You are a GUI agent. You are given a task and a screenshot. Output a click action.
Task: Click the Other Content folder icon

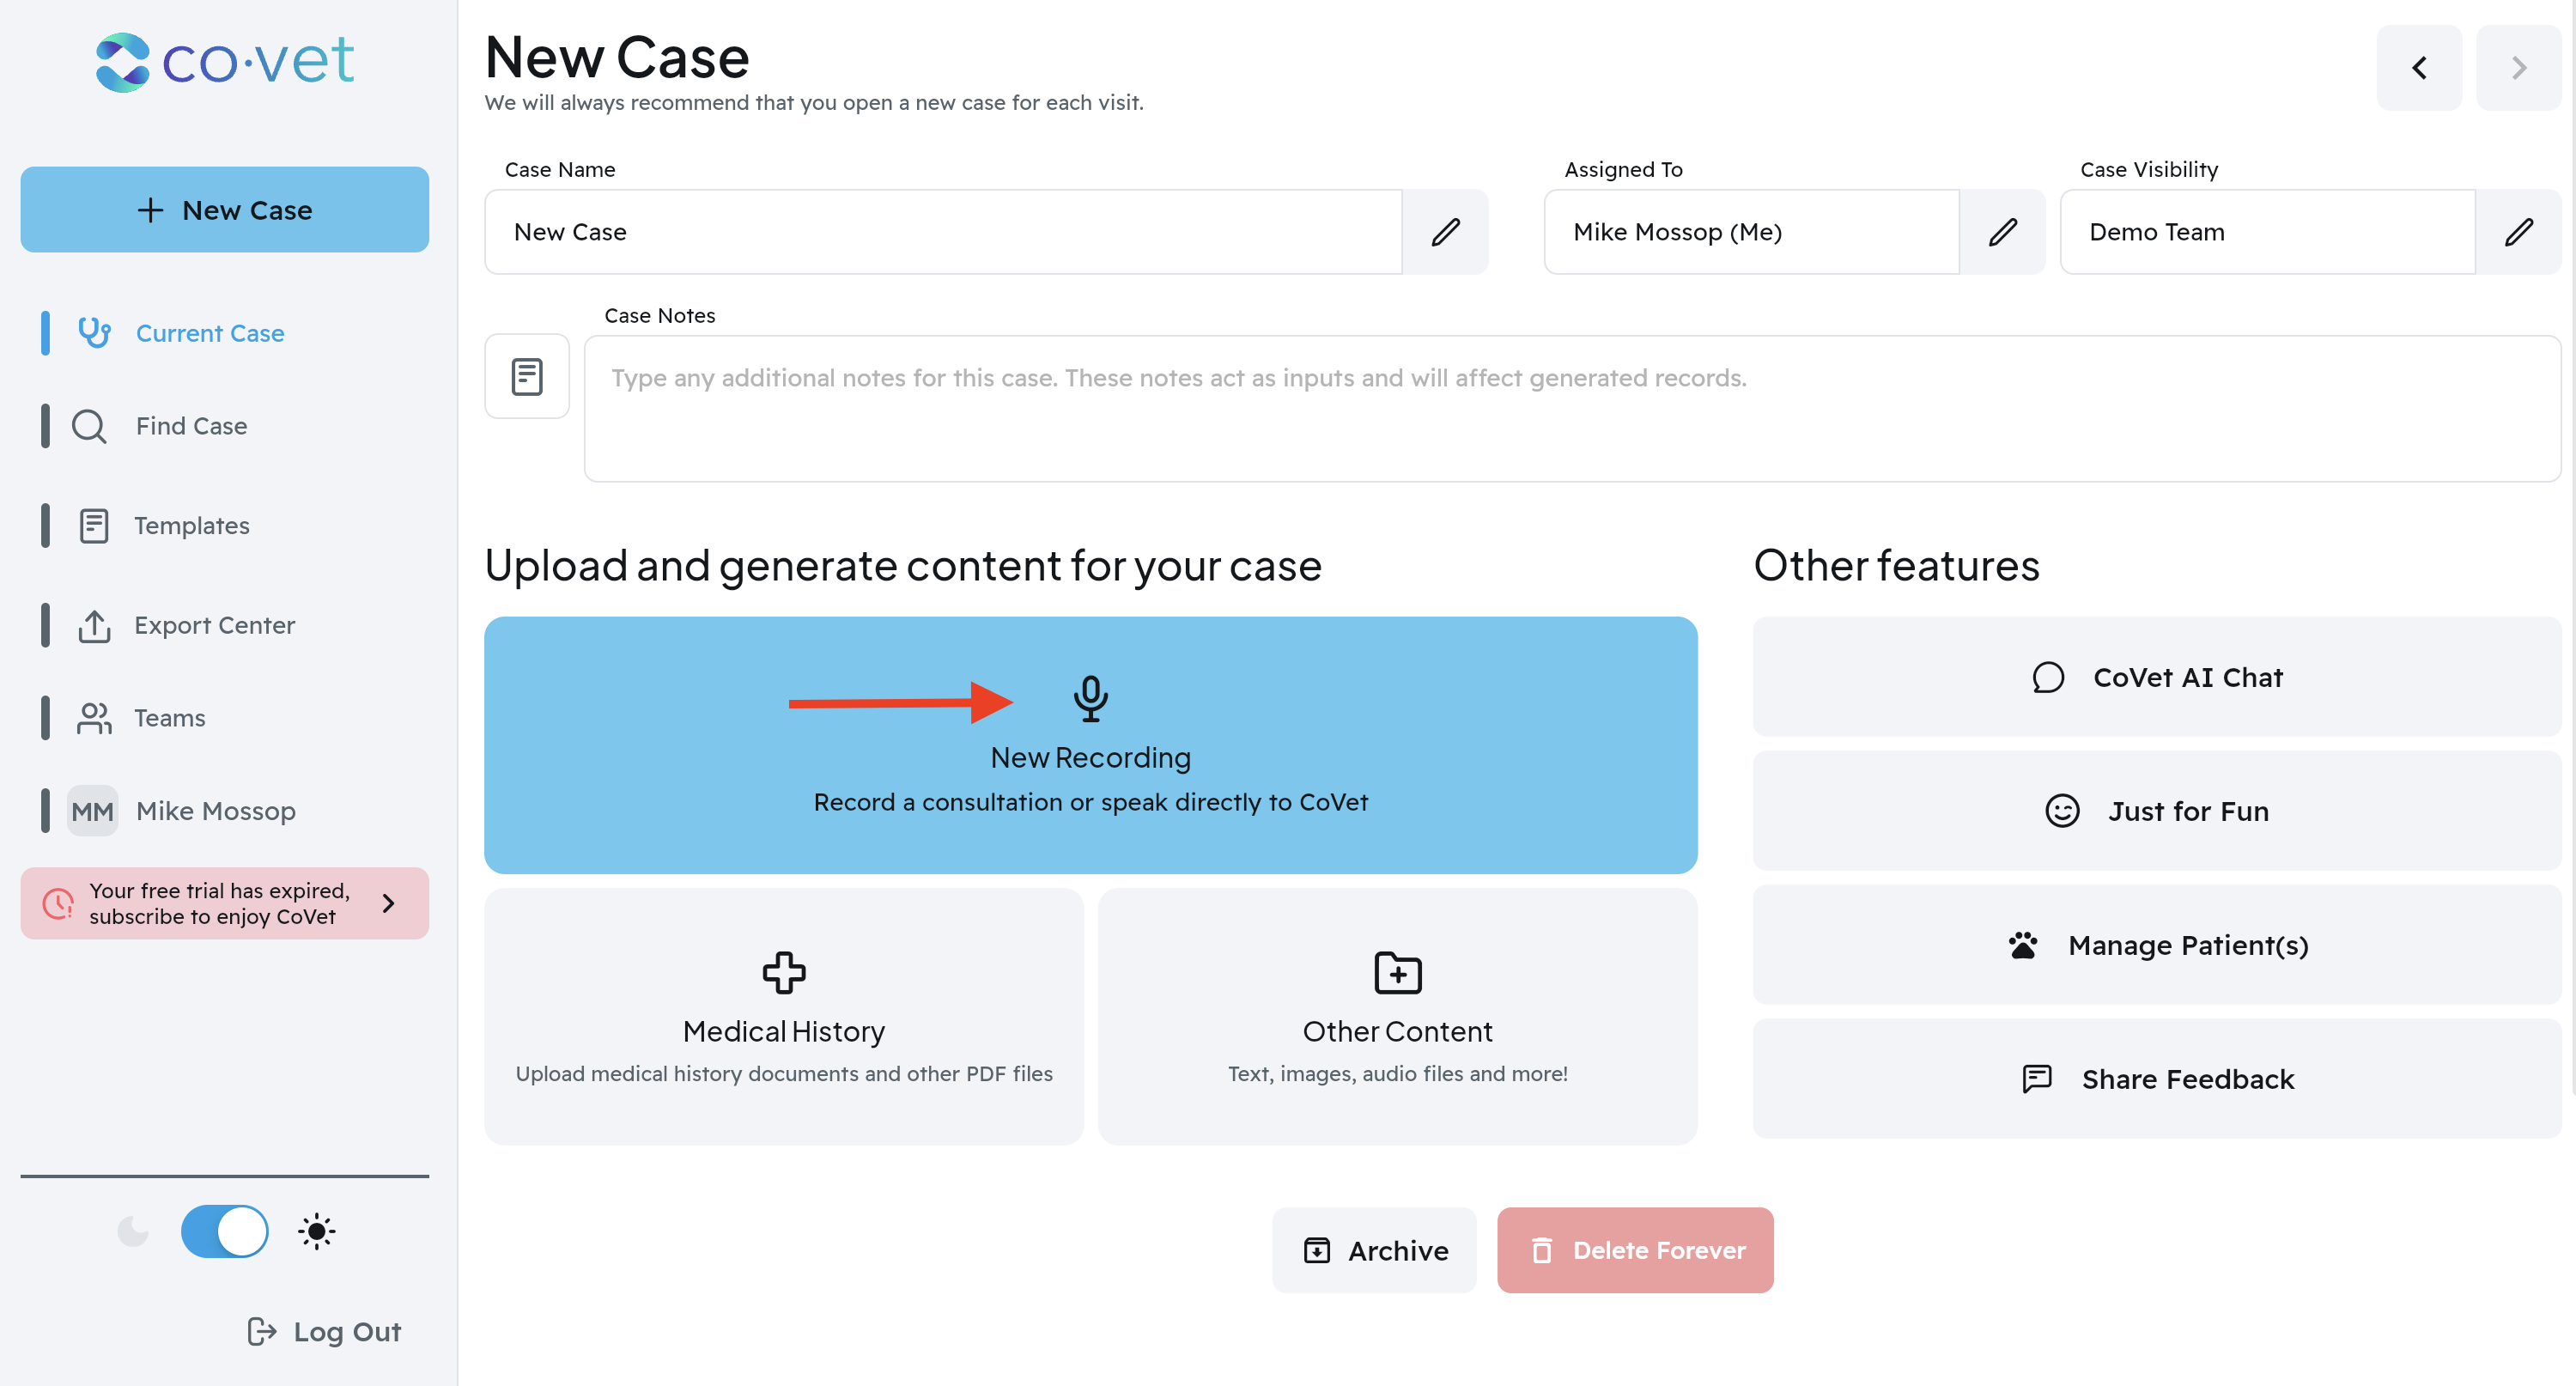tap(1397, 972)
